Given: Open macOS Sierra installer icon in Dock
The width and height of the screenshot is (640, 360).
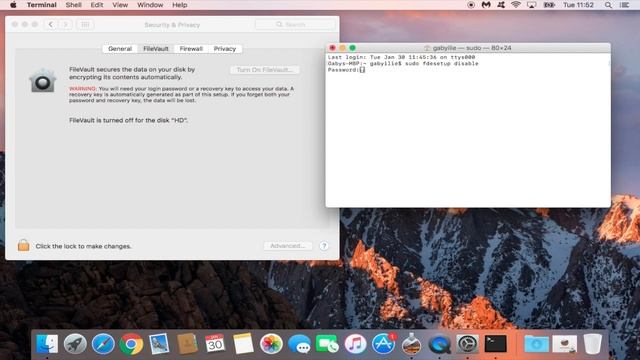Looking at the screenshot, I should (411, 344).
